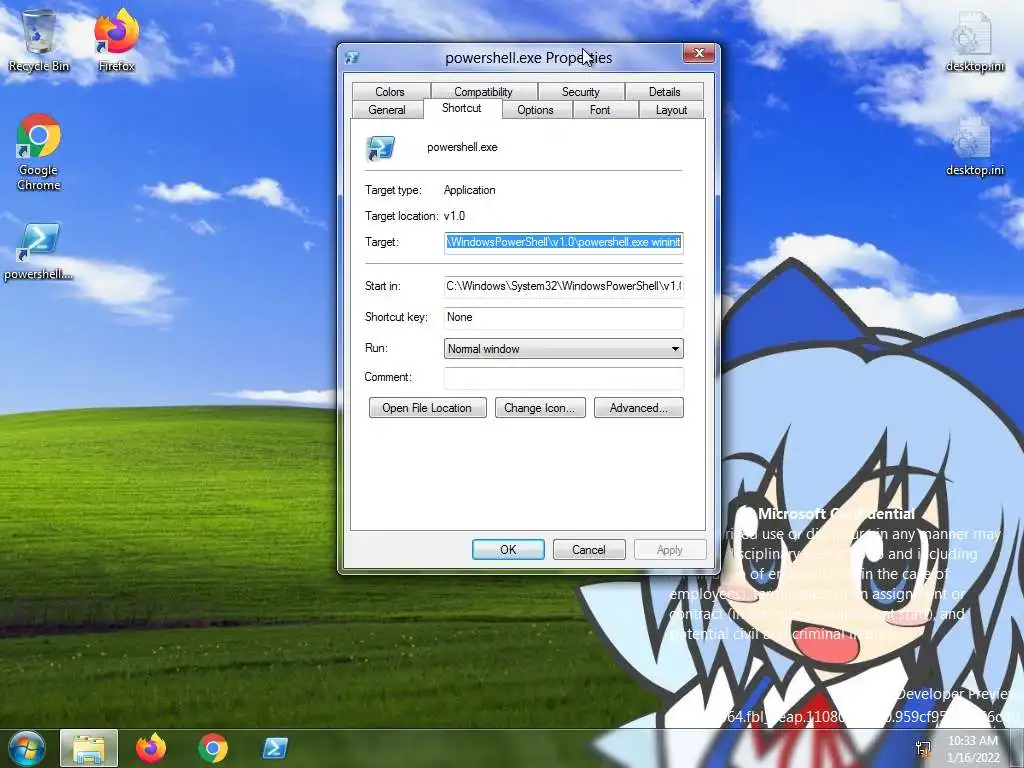Click the Target input field

coord(564,242)
